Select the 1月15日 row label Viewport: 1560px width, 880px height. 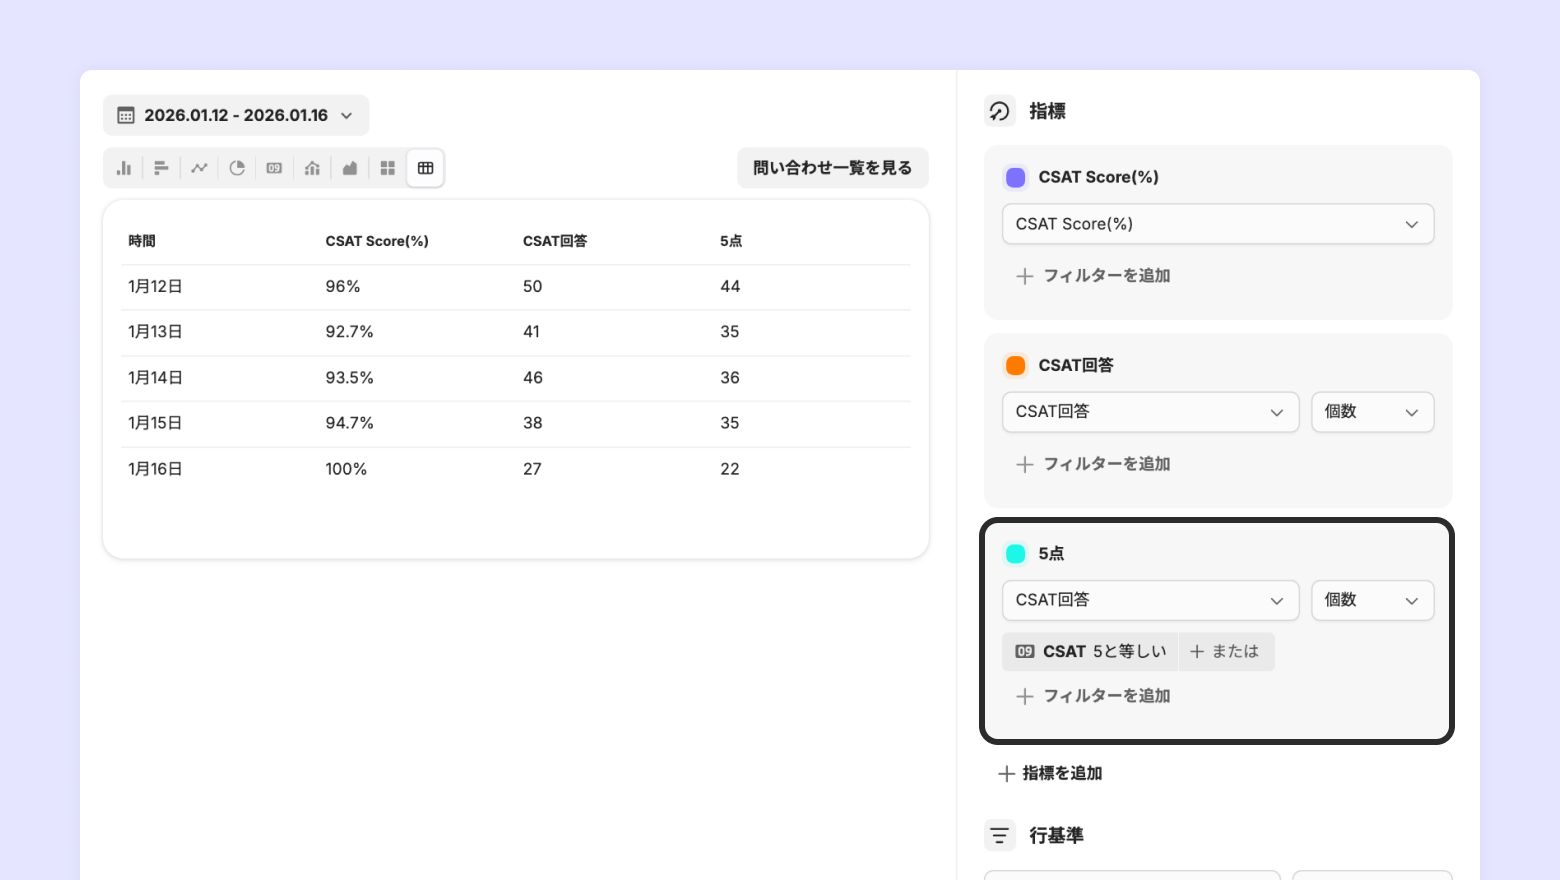coord(155,423)
